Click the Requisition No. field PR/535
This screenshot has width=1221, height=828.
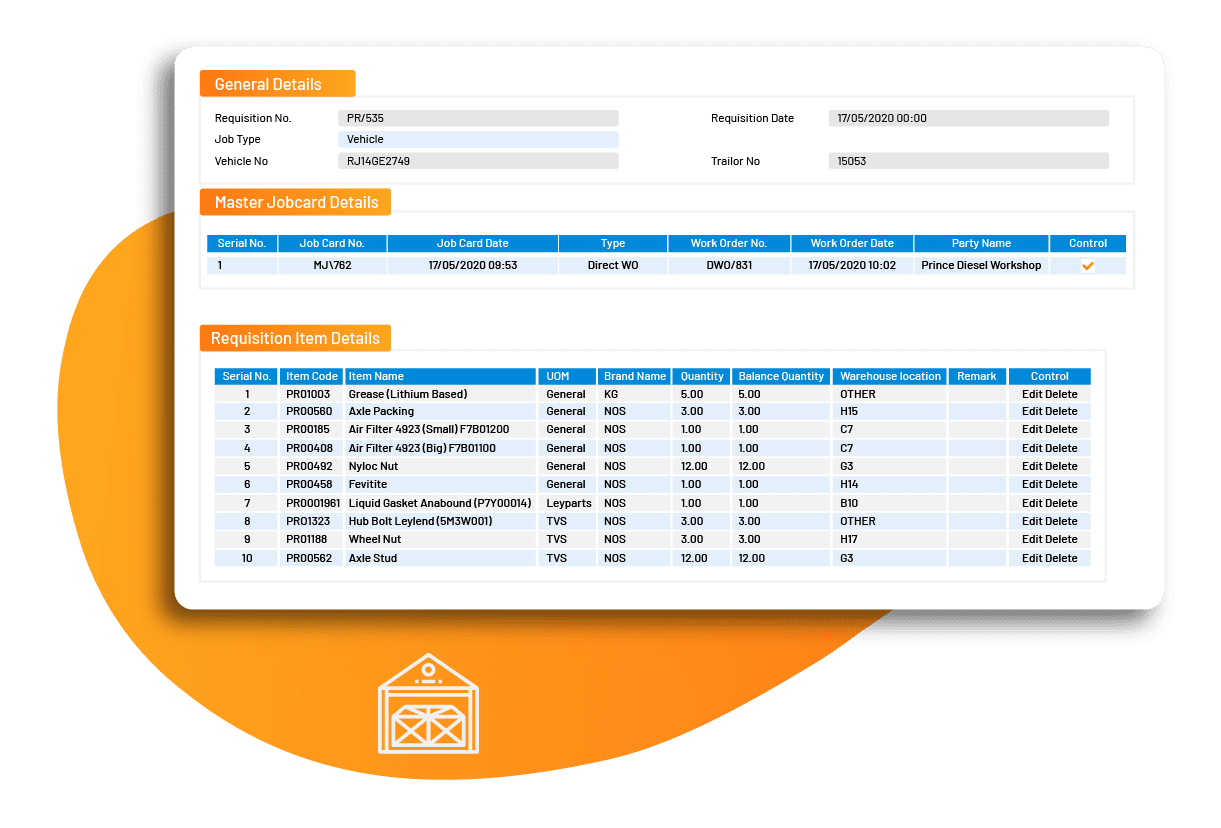tap(478, 118)
